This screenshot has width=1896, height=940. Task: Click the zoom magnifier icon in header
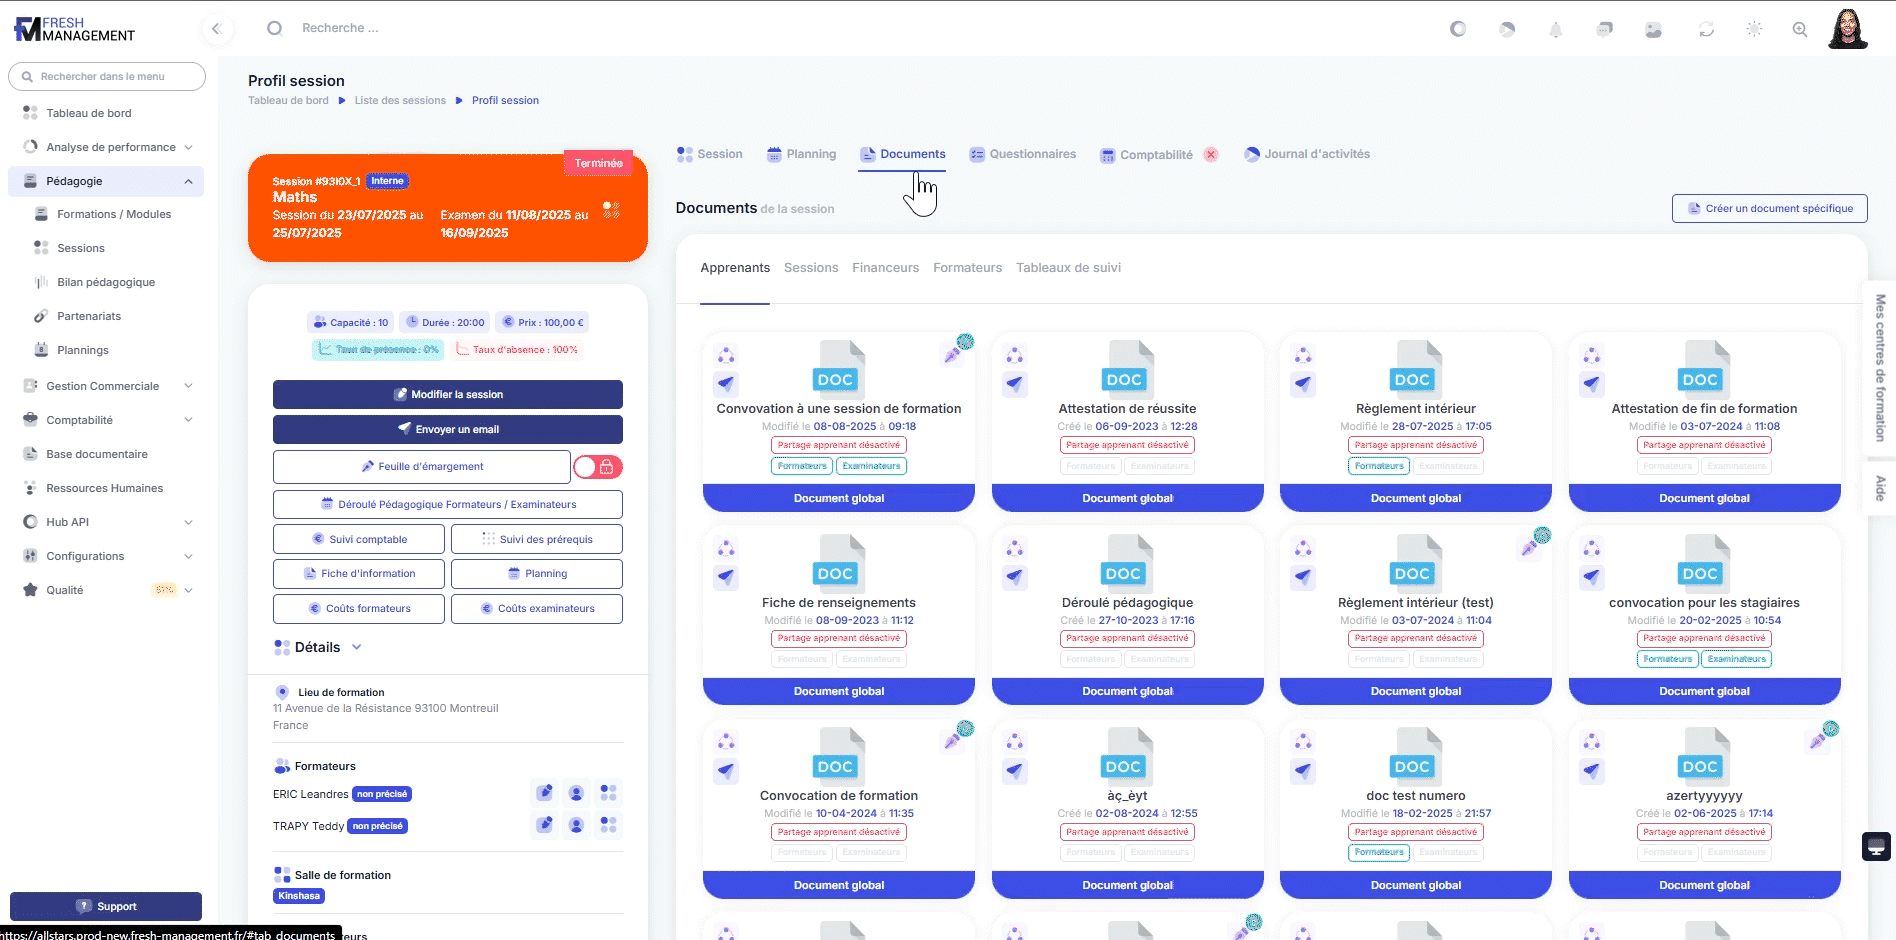(1800, 30)
